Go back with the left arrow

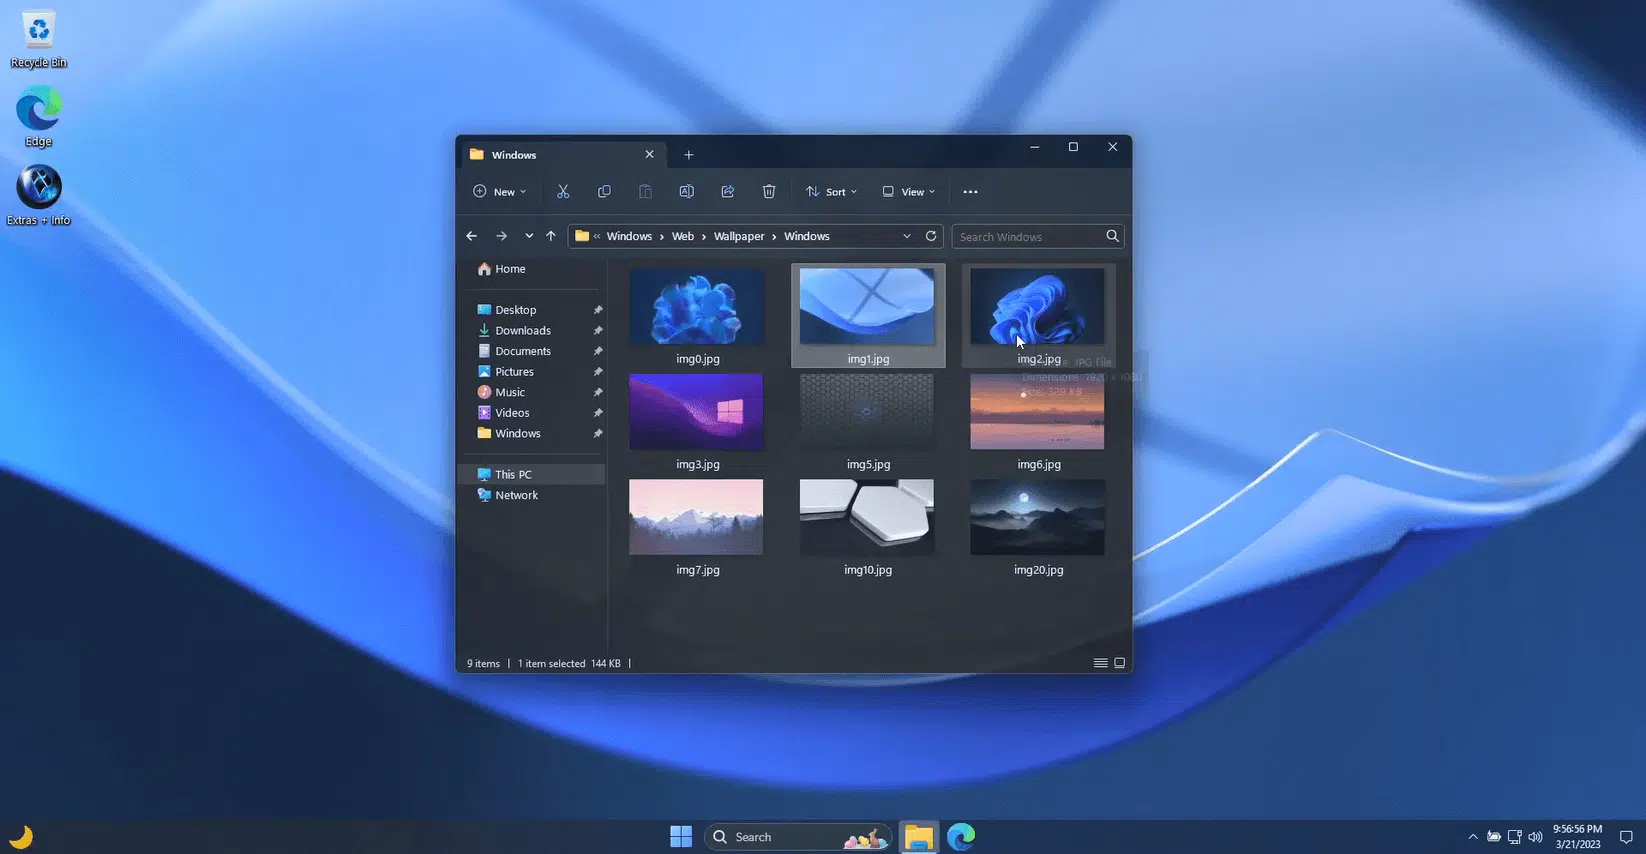pyautogui.click(x=472, y=236)
